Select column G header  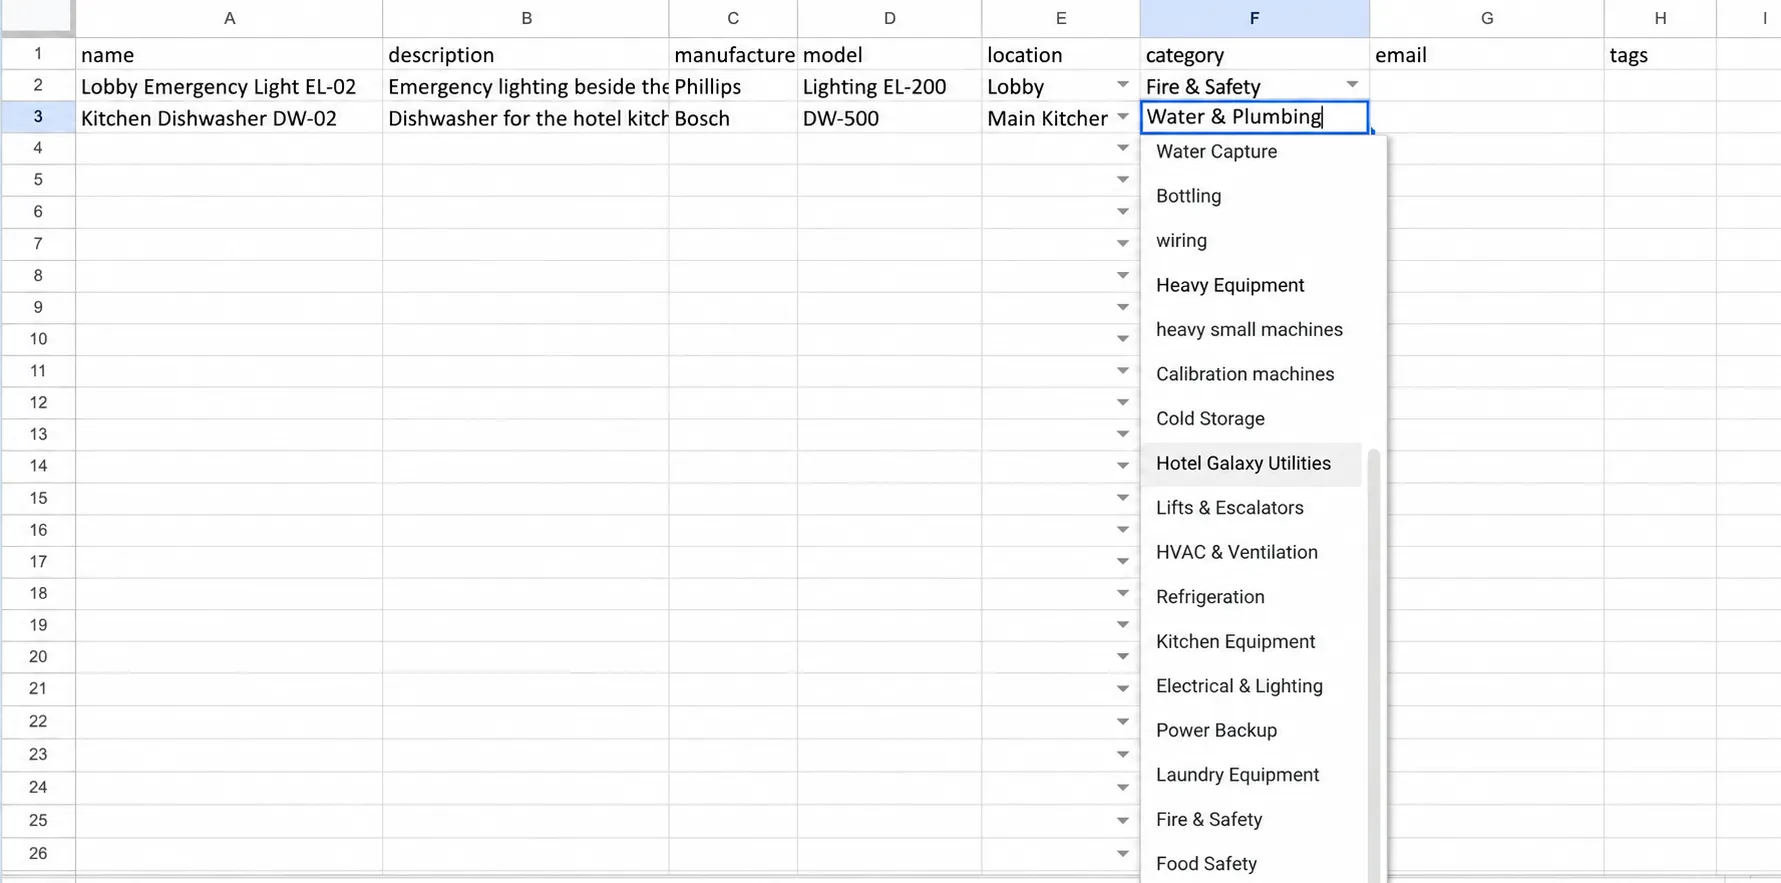click(x=1486, y=18)
